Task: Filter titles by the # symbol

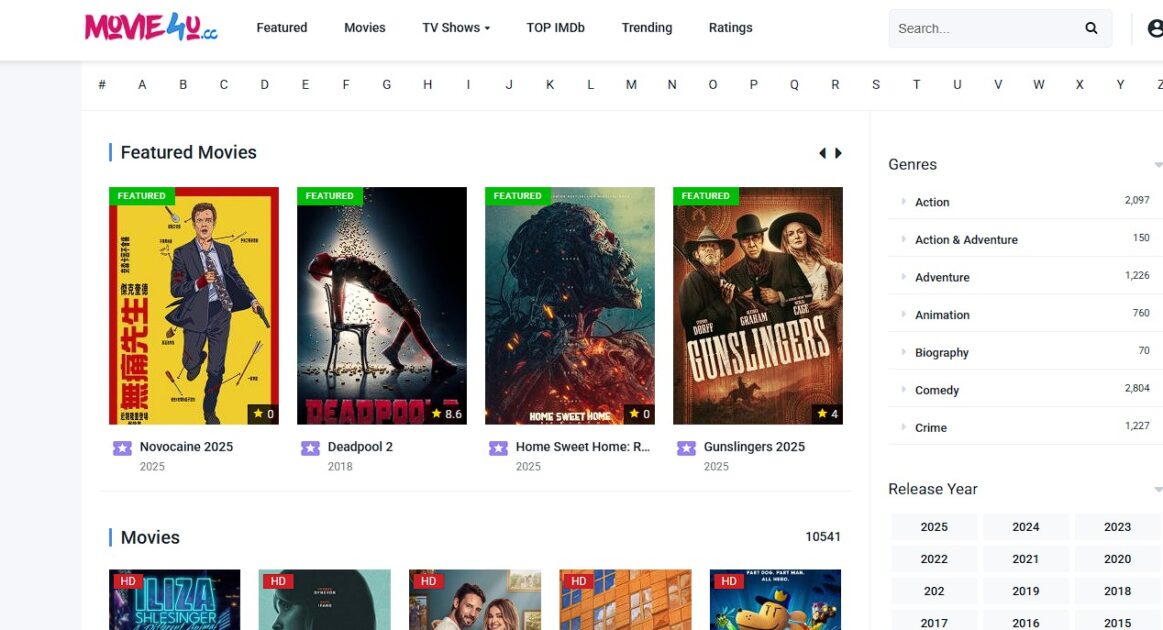Action: pyautogui.click(x=102, y=85)
